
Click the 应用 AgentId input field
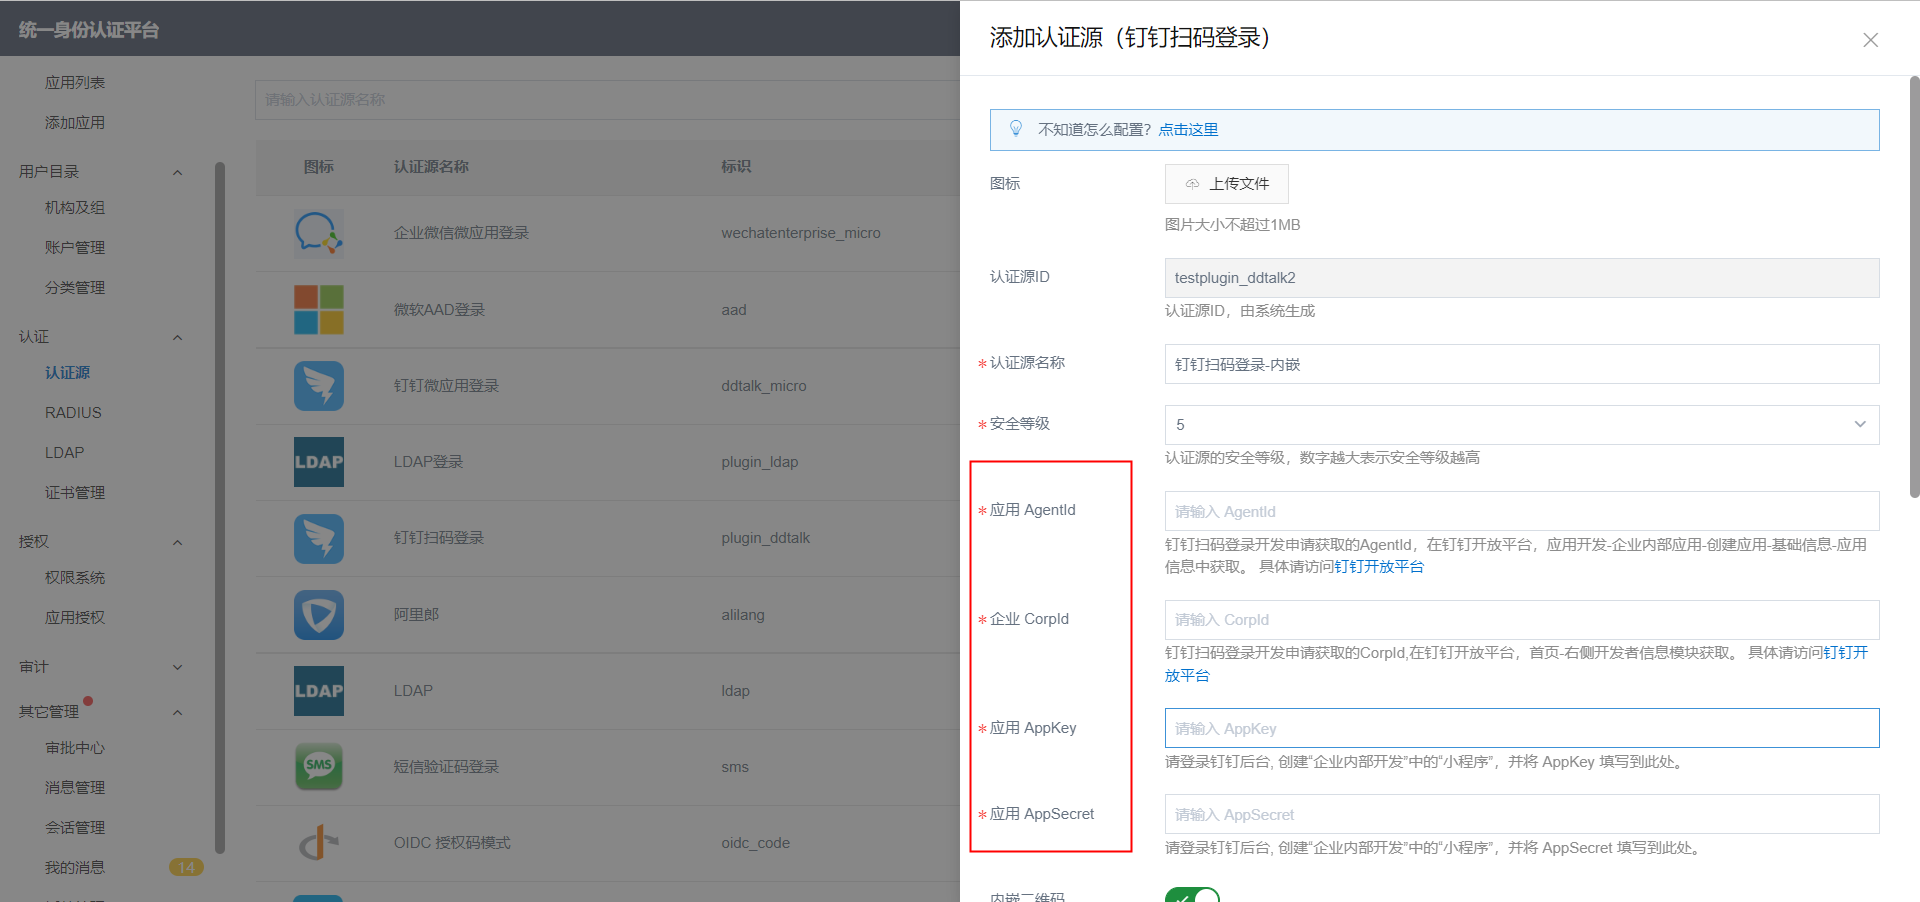(x=1521, y=511)
